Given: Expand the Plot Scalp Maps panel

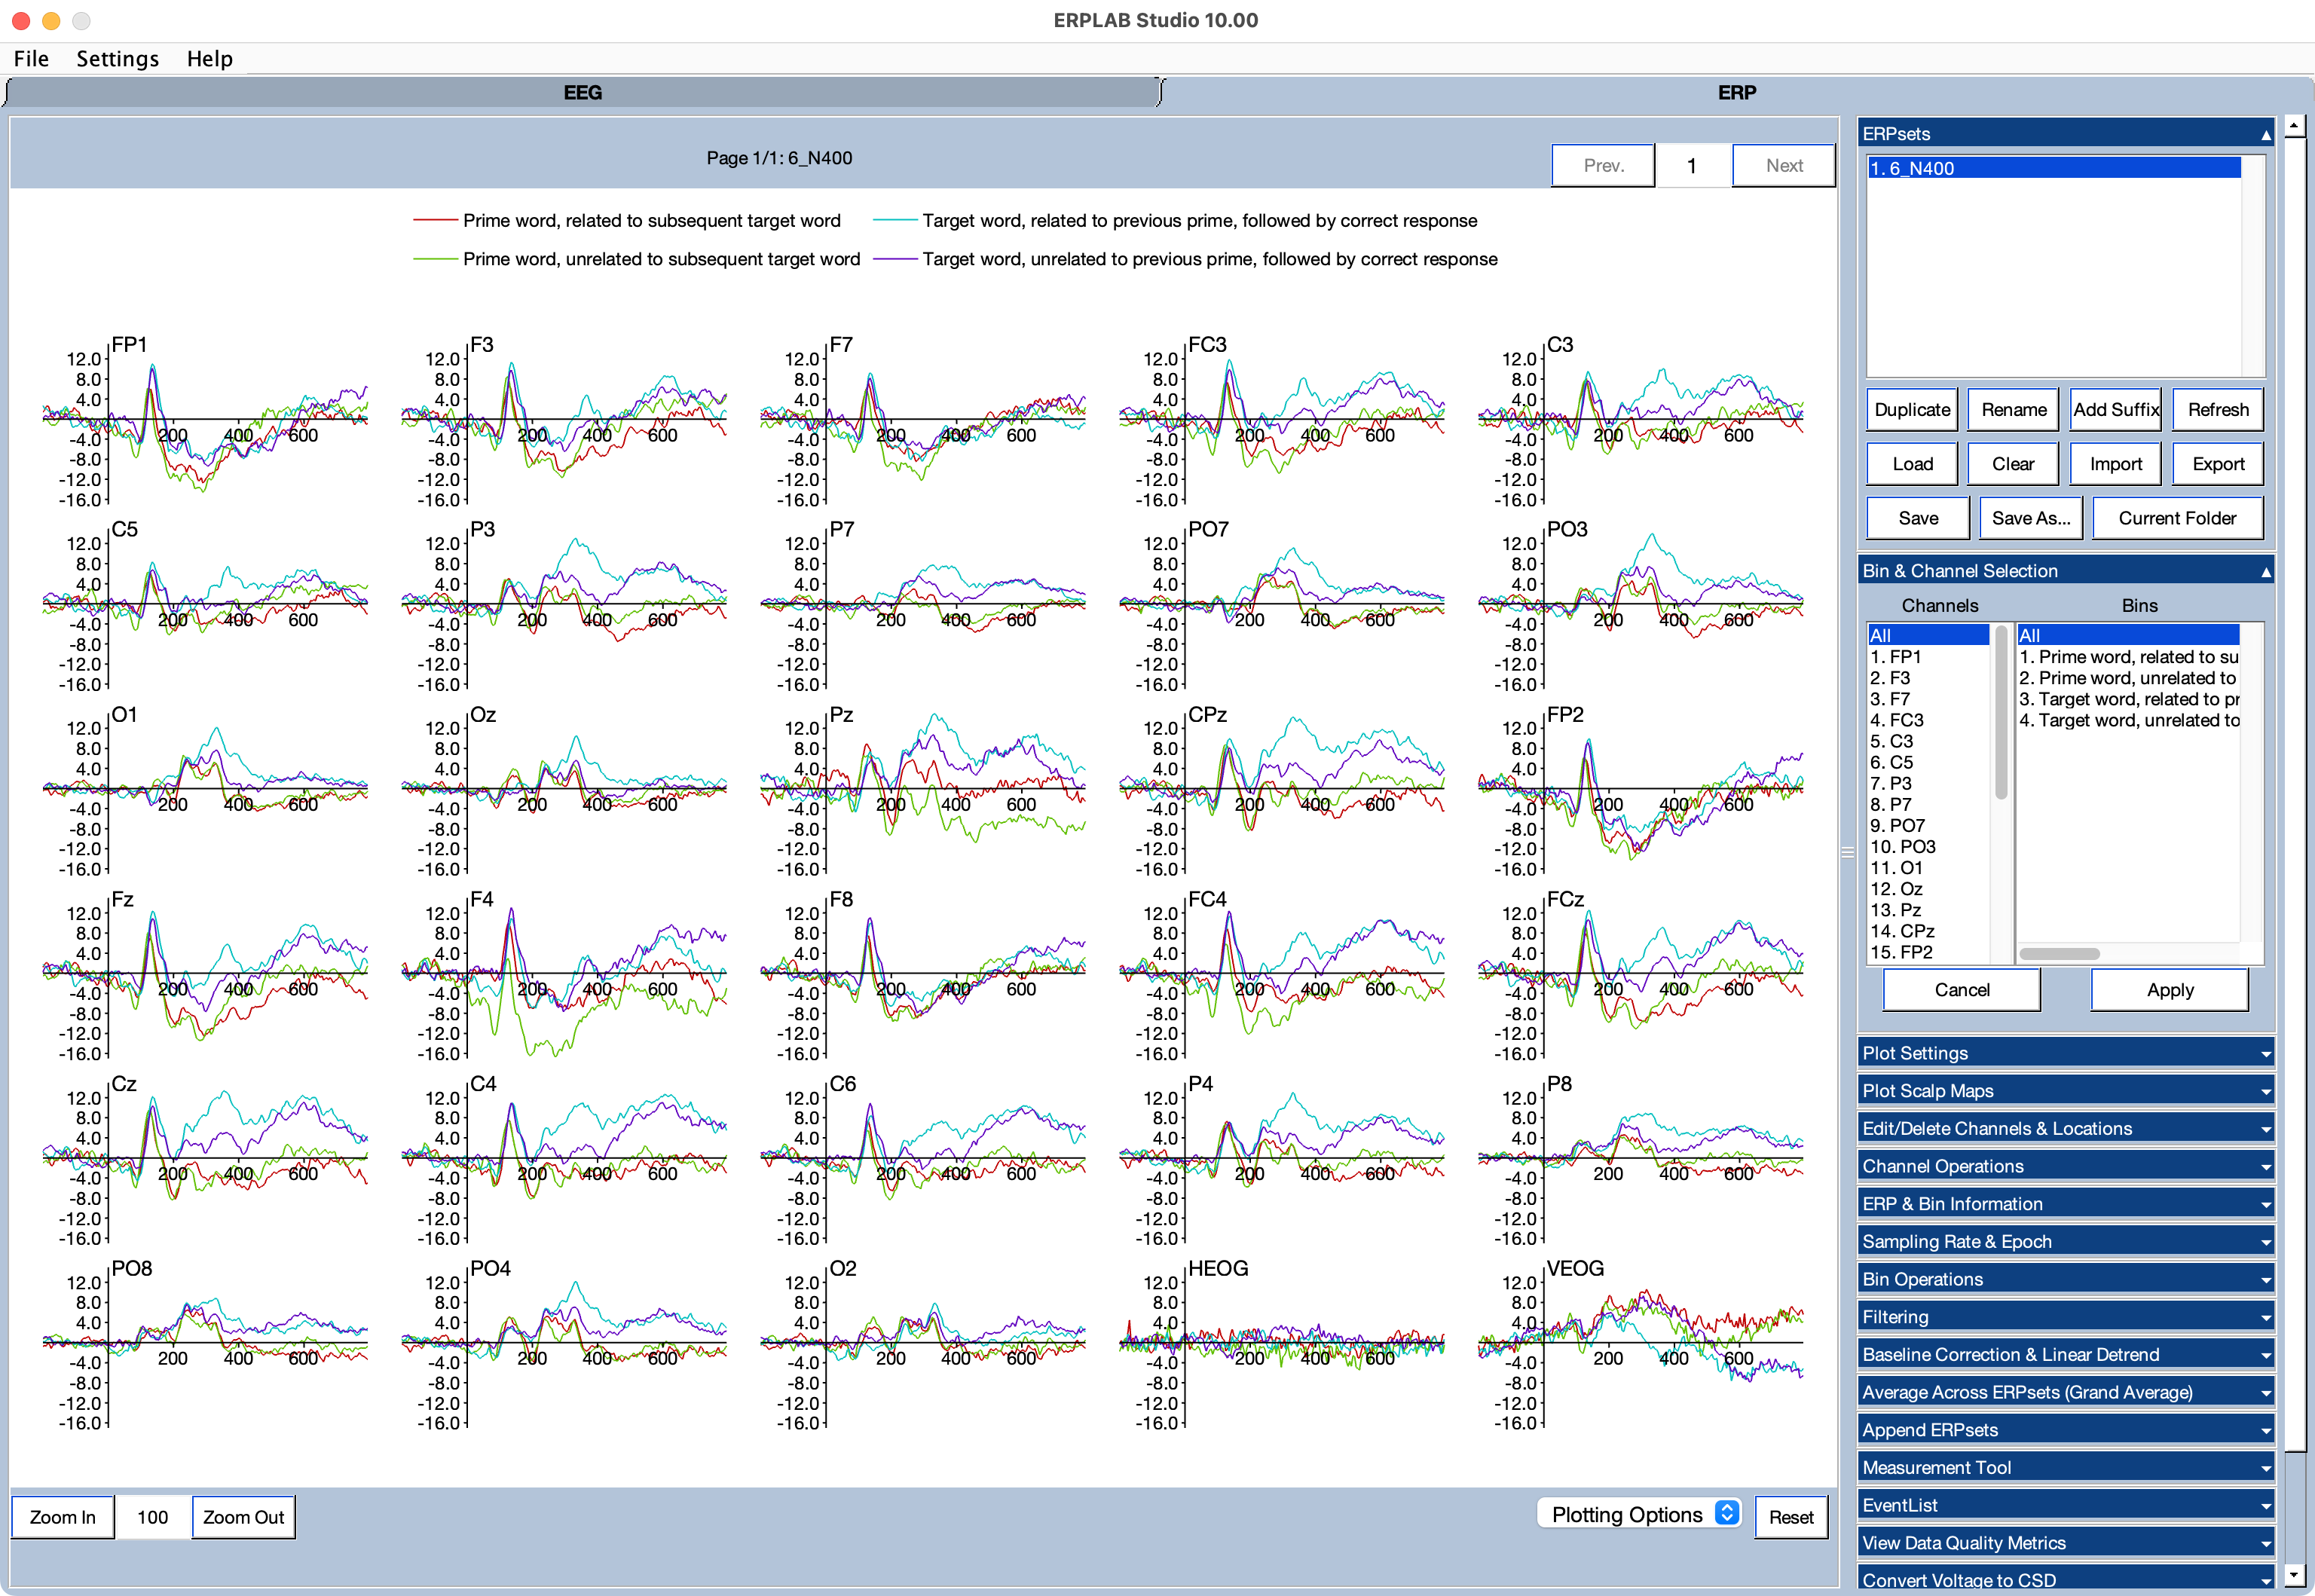Looking at the screenshot, I should [2066, 1091].
